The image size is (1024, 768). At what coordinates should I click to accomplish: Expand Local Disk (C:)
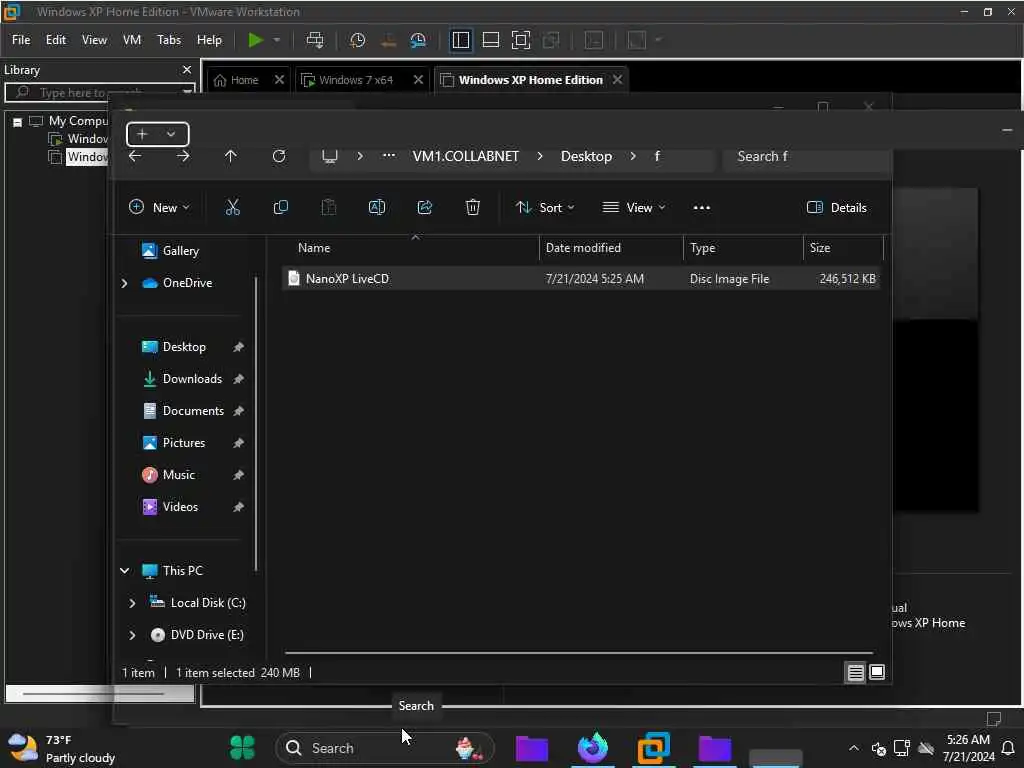[x=132, y=603]
